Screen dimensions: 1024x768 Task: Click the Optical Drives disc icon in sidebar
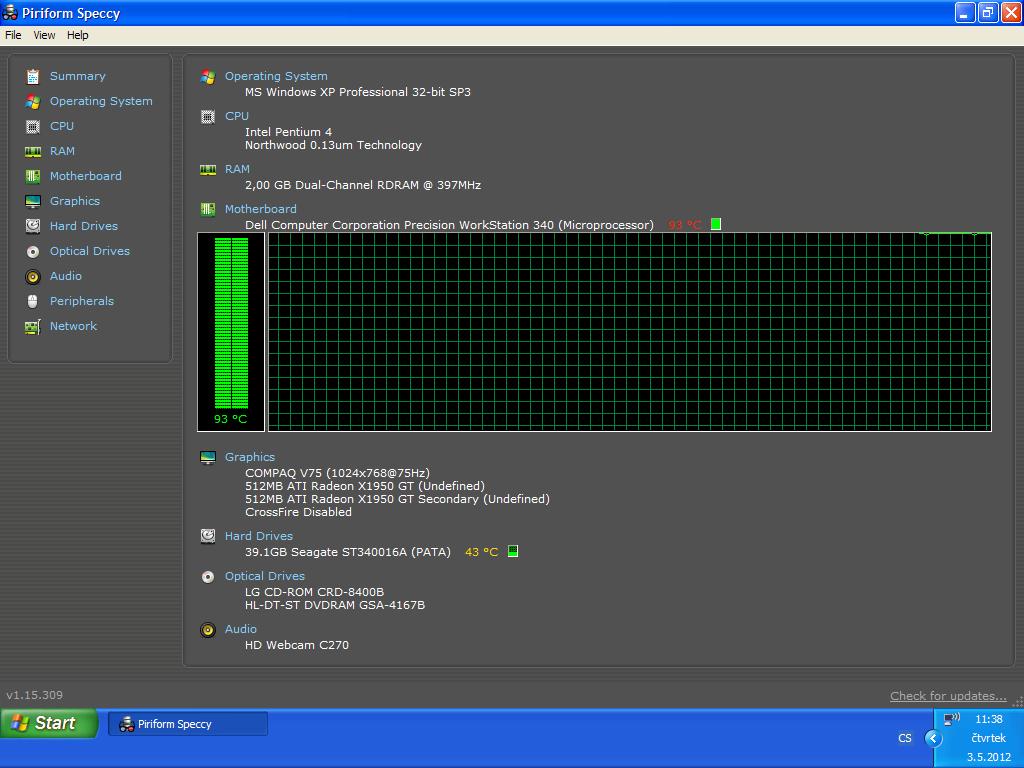click(x=33, y=251)
